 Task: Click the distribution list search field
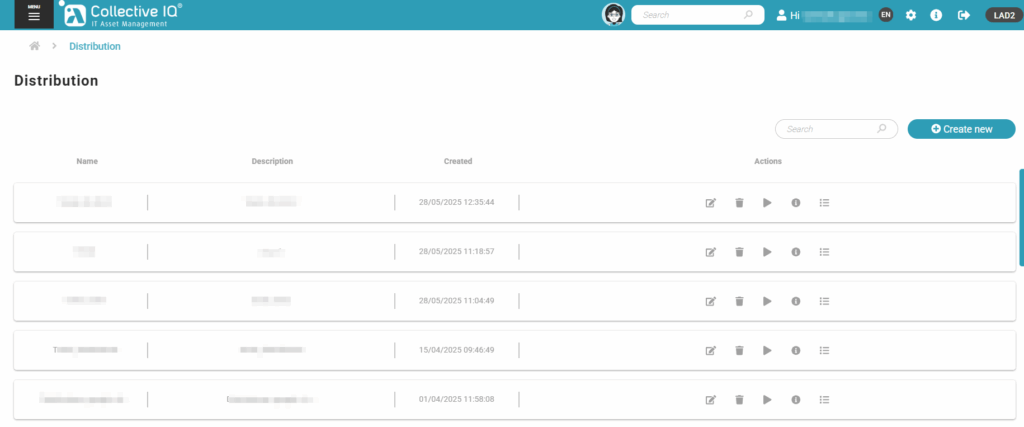[828, 129]
